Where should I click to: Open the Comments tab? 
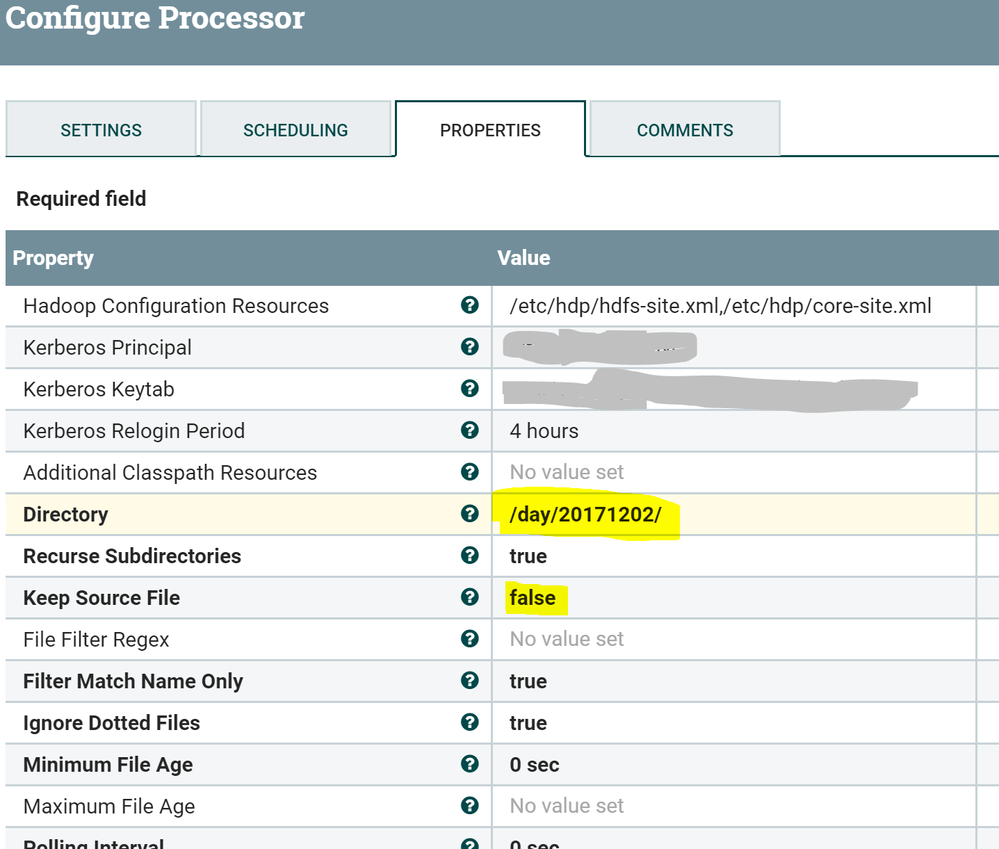coord(685,130)
